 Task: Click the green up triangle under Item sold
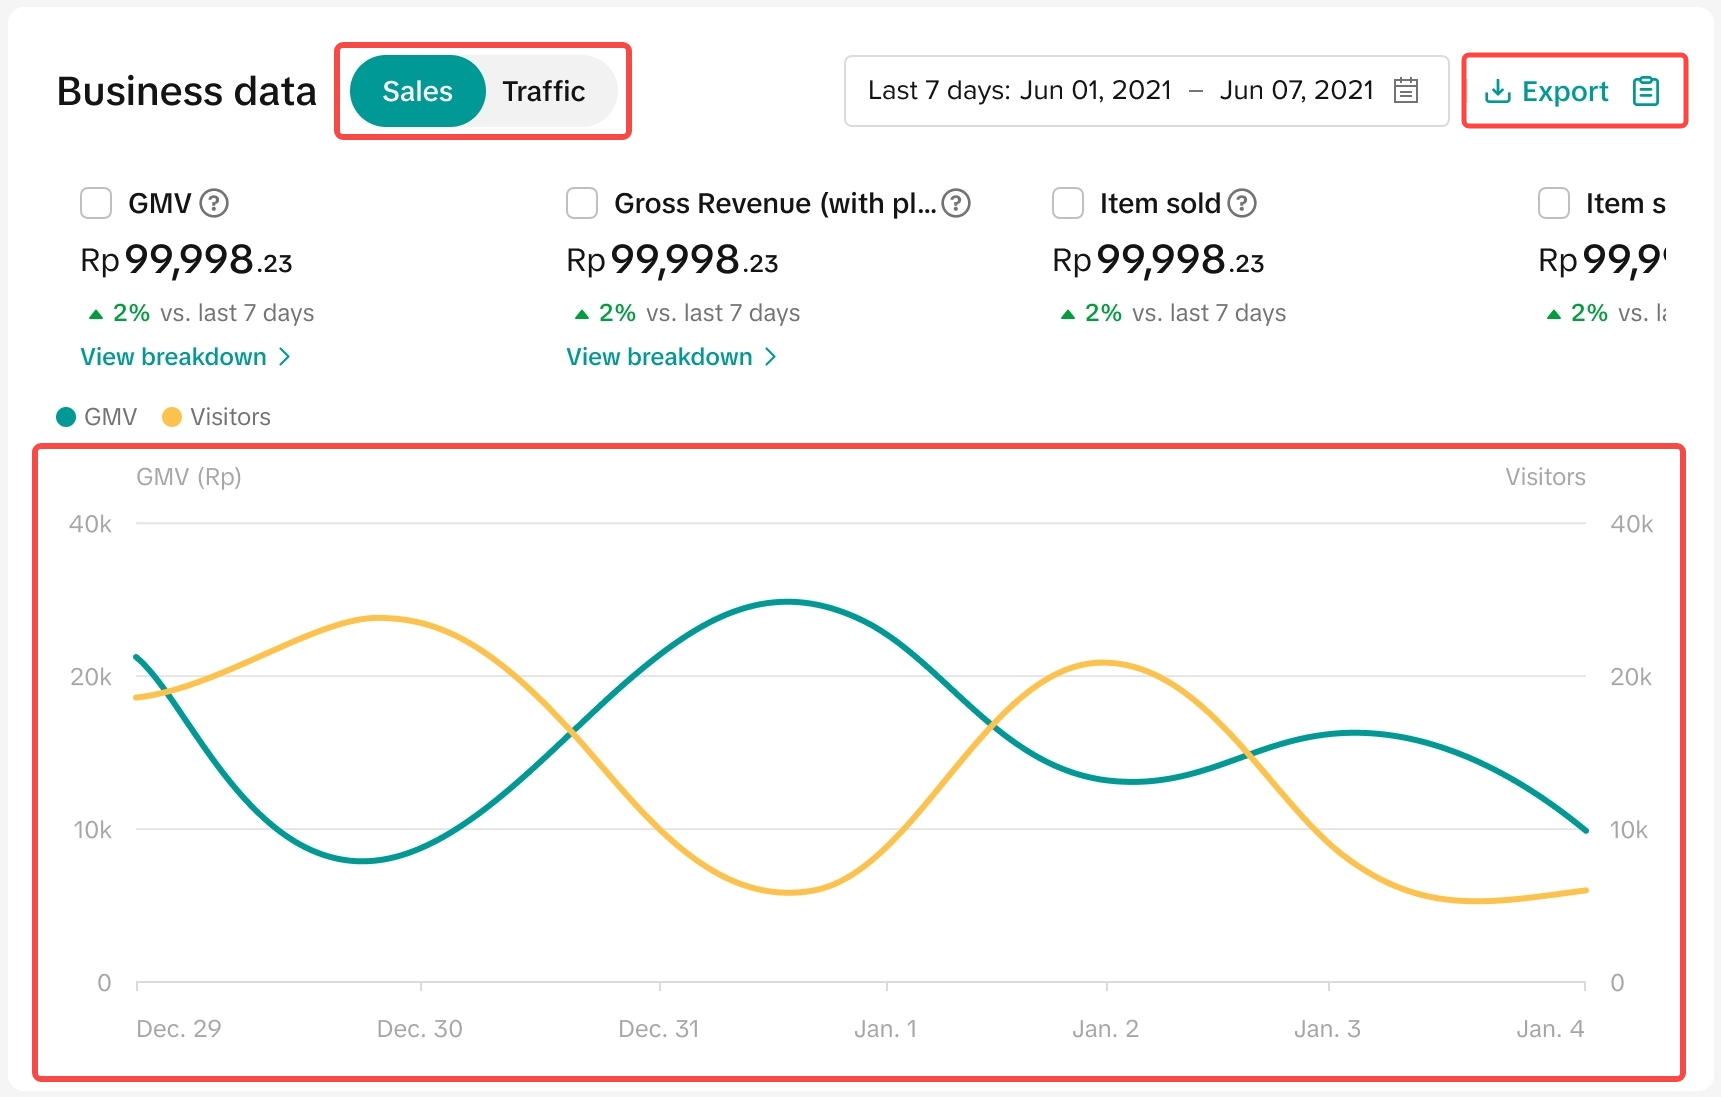point(1068,314)
